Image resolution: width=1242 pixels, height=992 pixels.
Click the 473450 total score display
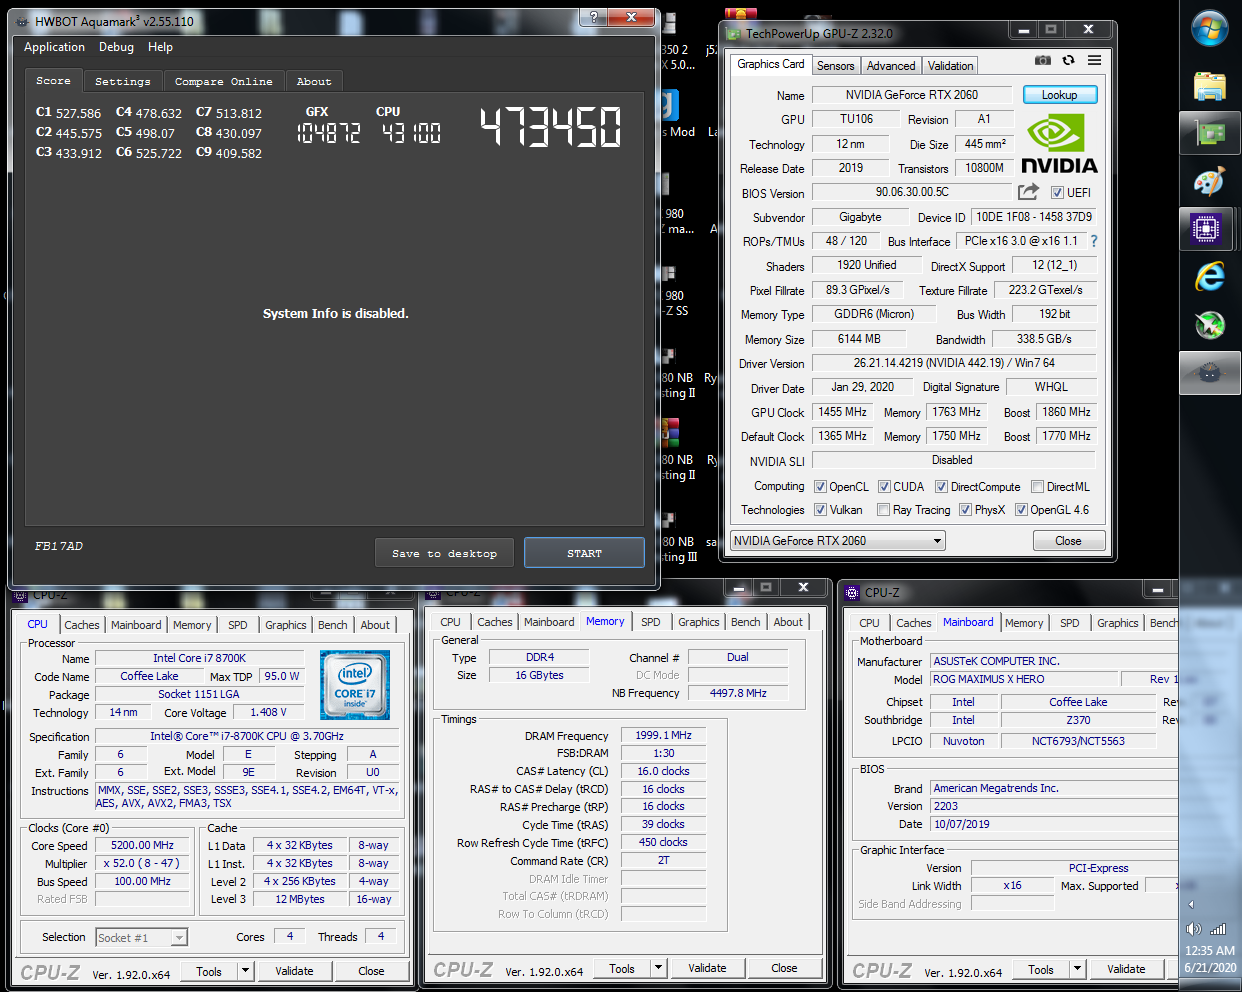point(550,128)
